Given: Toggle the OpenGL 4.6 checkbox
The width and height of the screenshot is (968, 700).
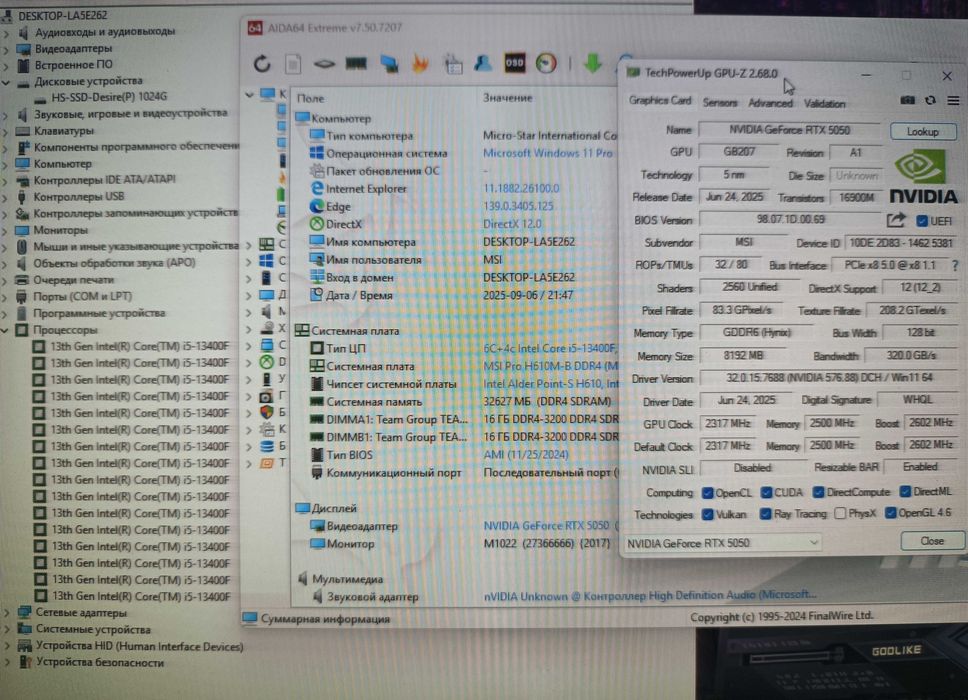Looking at the screenshot, I should pyautogui.click(x=891, y=512).
